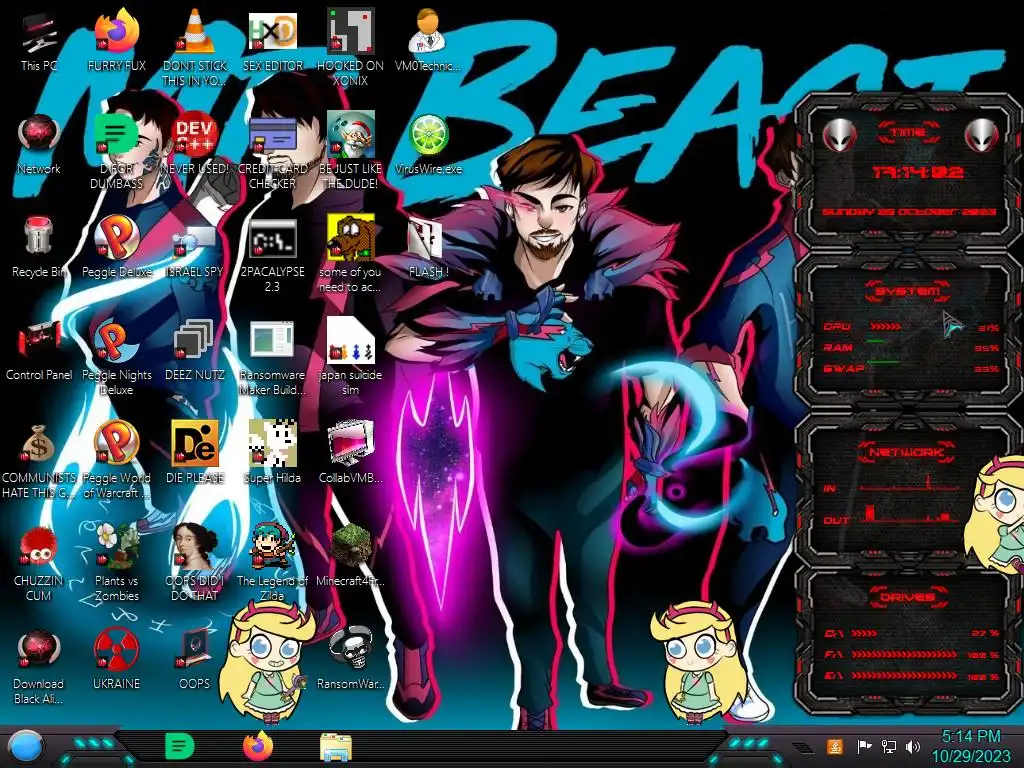The image size is (1024, 768).
Task: Open the DIE PLEASE shortcut
Action: point(195,443)
